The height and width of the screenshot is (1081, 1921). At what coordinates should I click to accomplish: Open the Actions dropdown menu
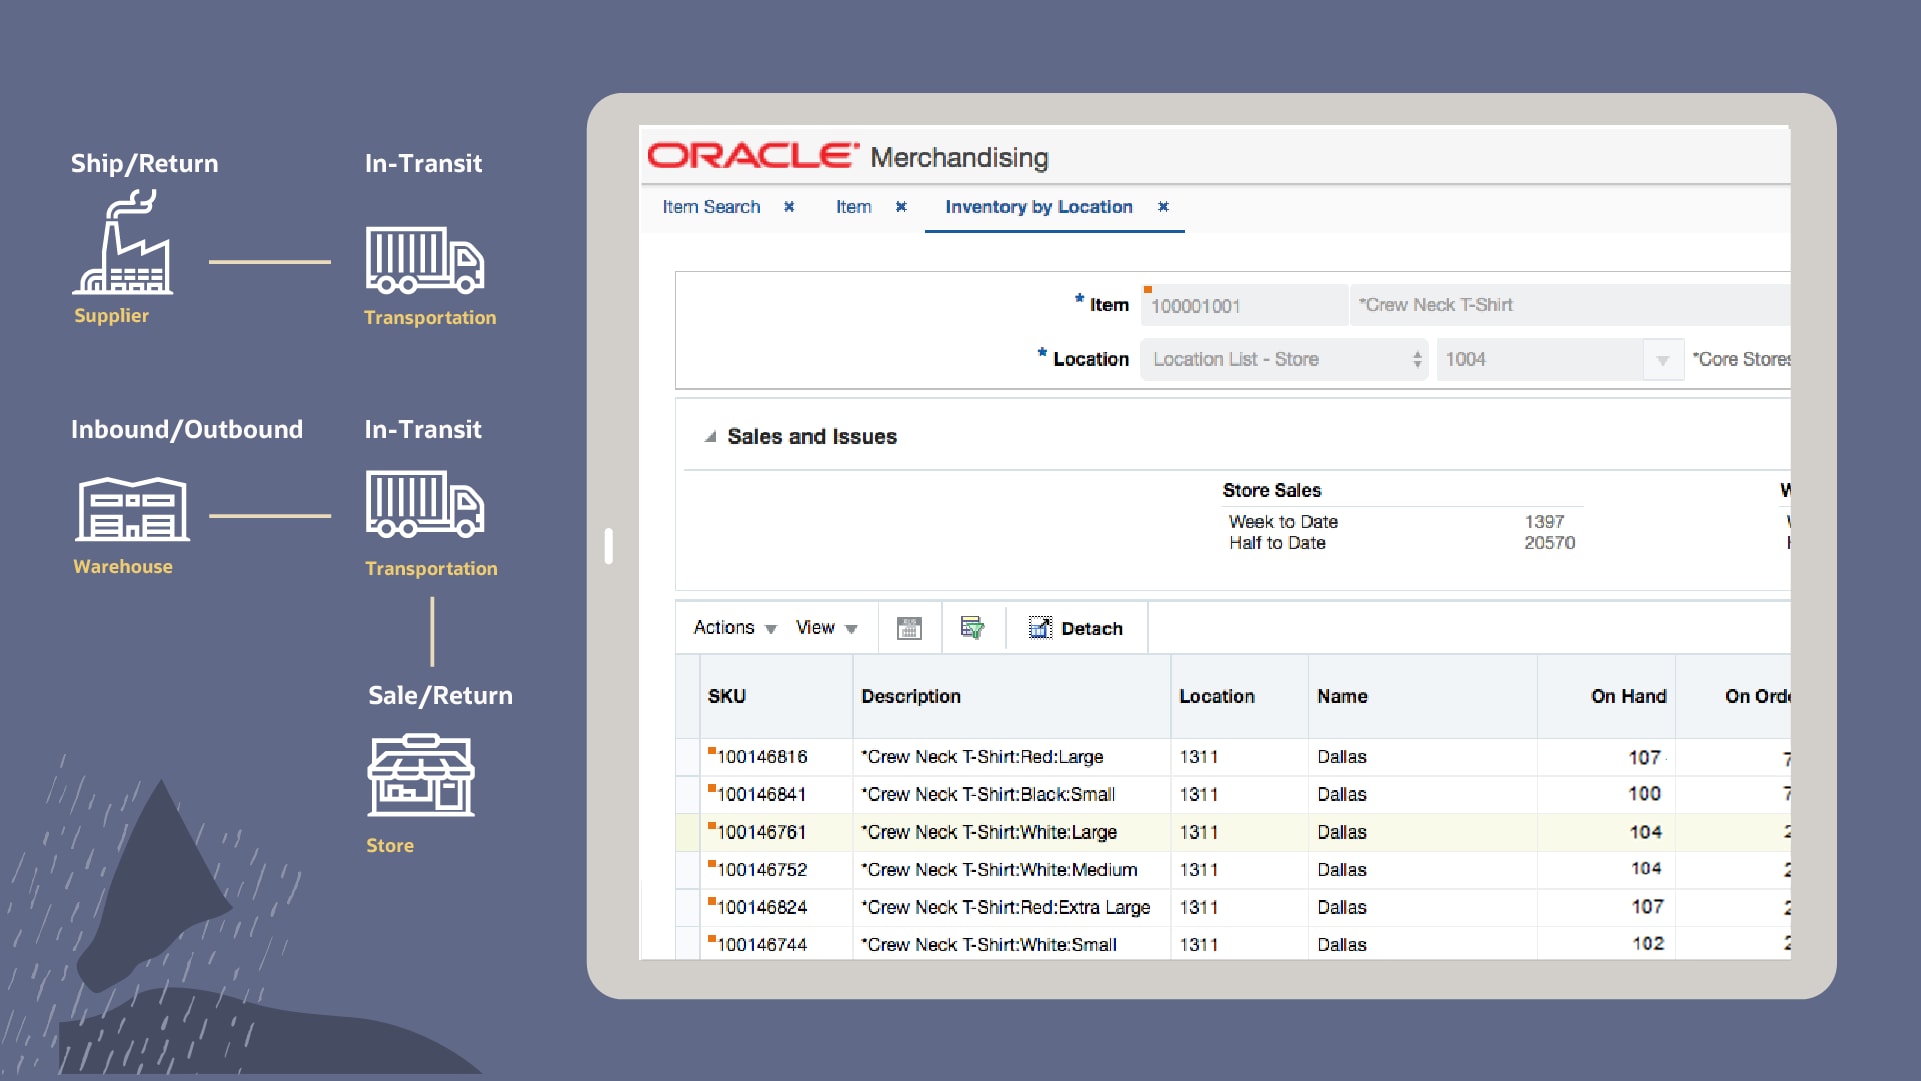[734, 628]
